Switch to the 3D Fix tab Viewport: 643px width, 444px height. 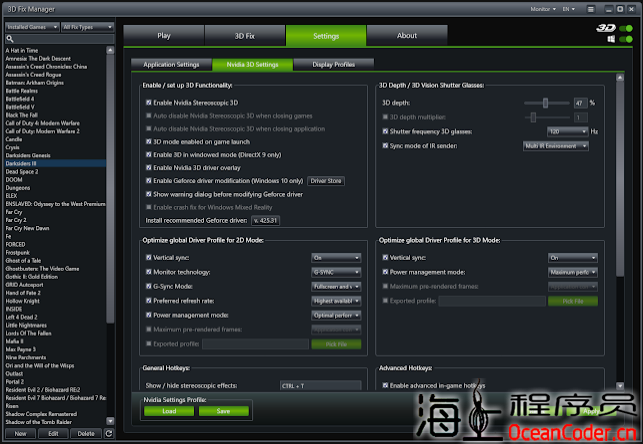coord(245,36)
